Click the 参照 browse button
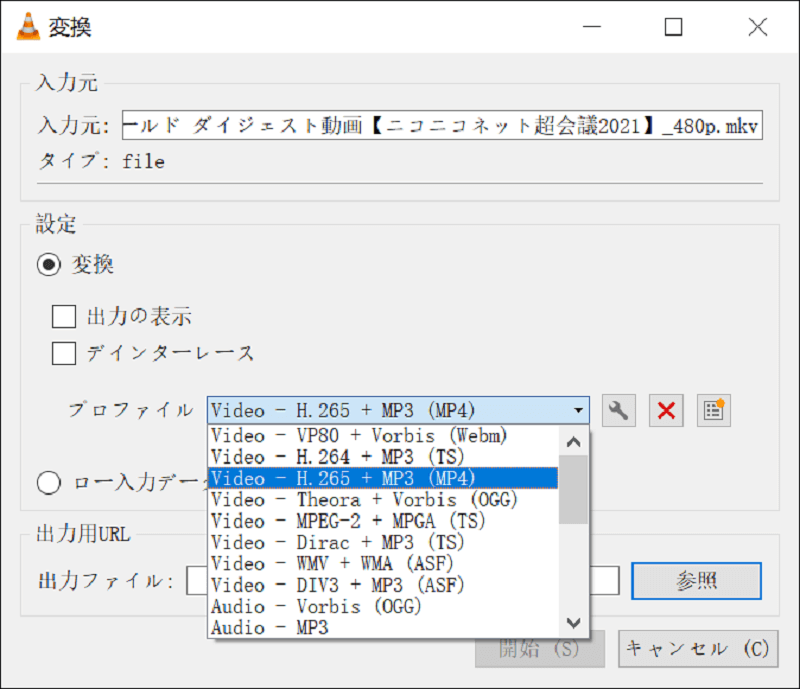Screen dimensions: 800x689 click(x=696, y=581)
